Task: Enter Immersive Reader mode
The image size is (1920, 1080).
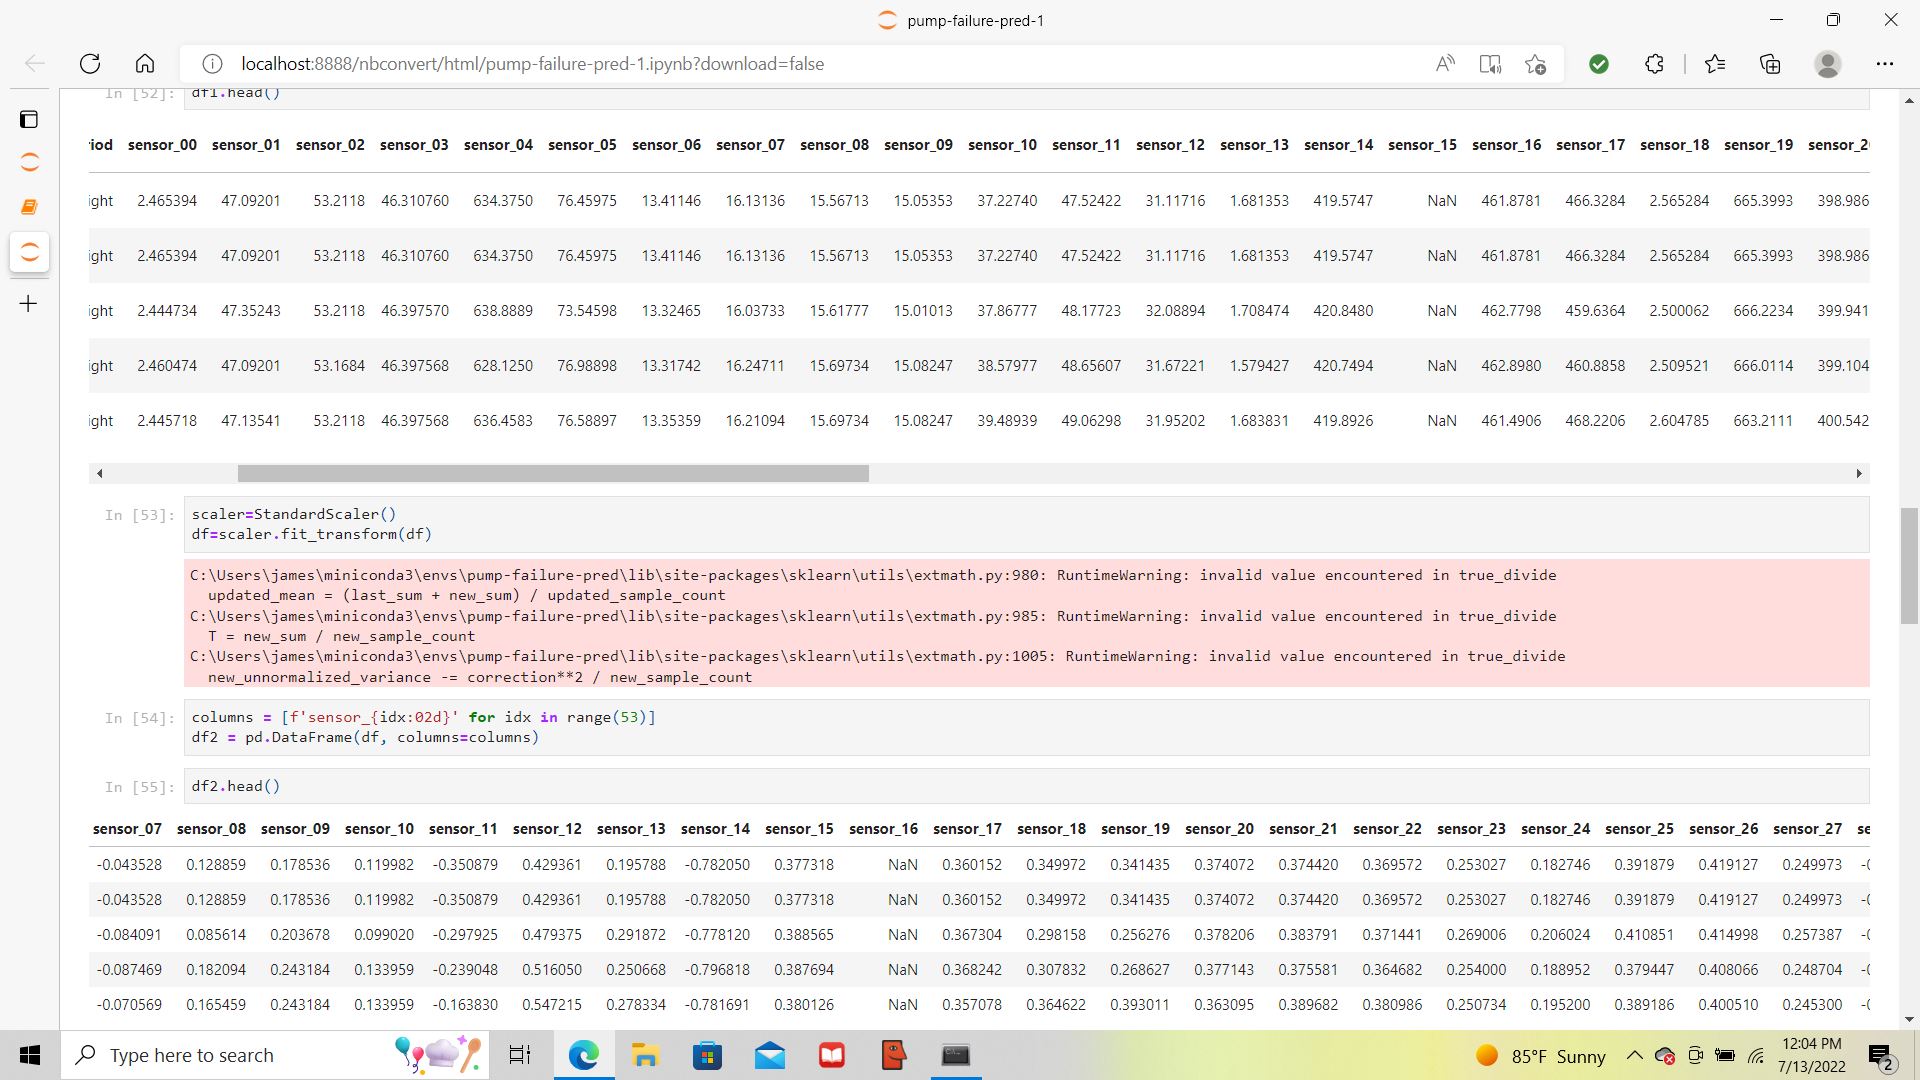Action: pos(1490,64)
